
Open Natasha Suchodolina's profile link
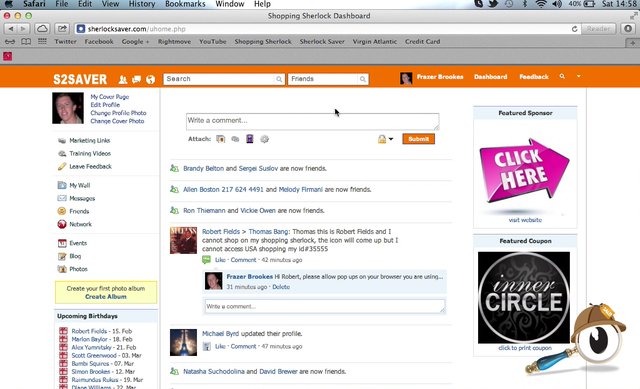(x=214, y=372)
